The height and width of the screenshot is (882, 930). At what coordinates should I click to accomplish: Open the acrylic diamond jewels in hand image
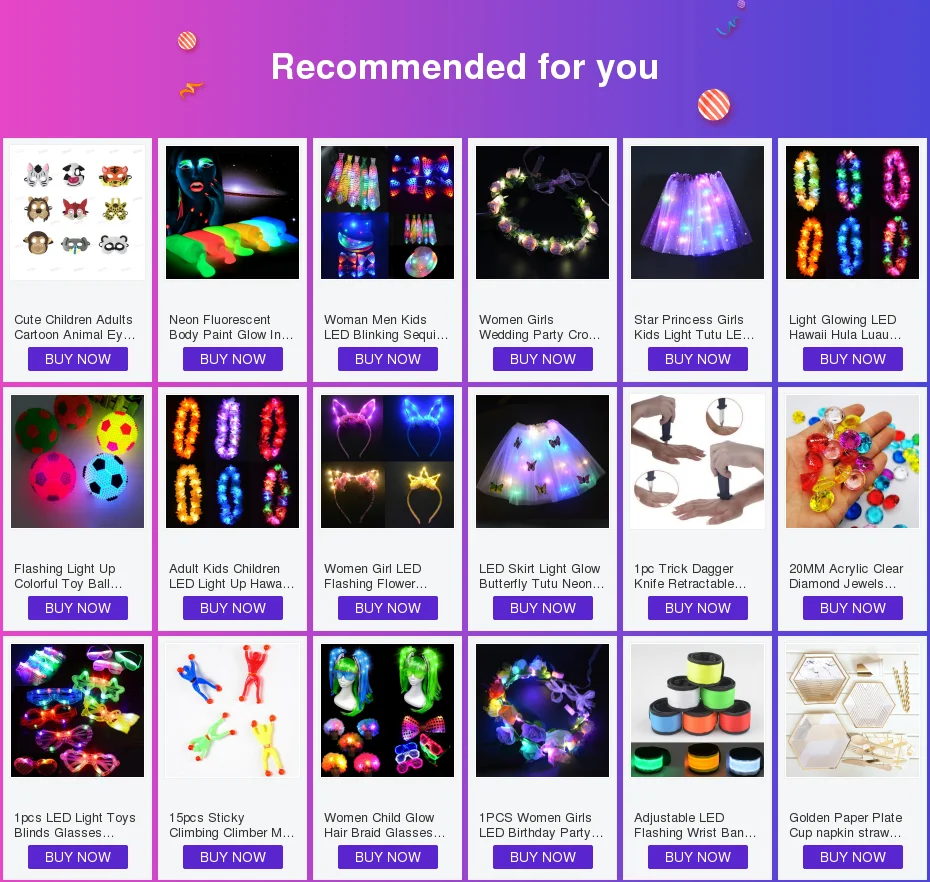(852, 461)
